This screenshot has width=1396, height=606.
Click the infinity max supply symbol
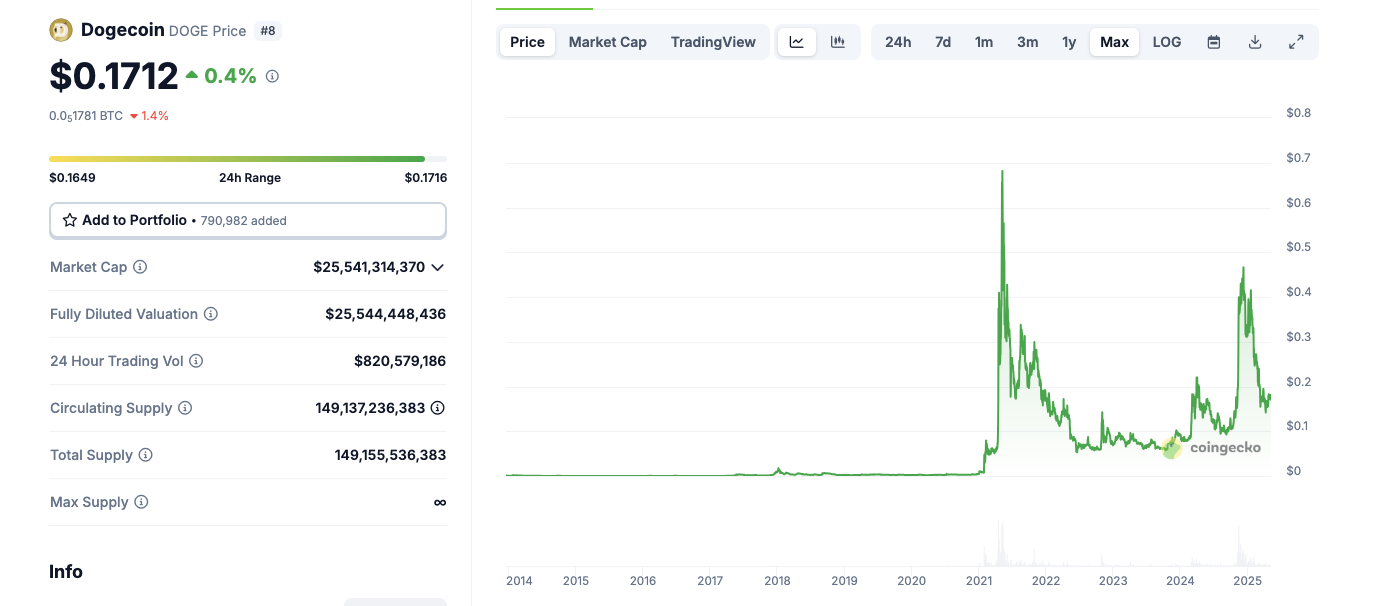click(440, 502)
